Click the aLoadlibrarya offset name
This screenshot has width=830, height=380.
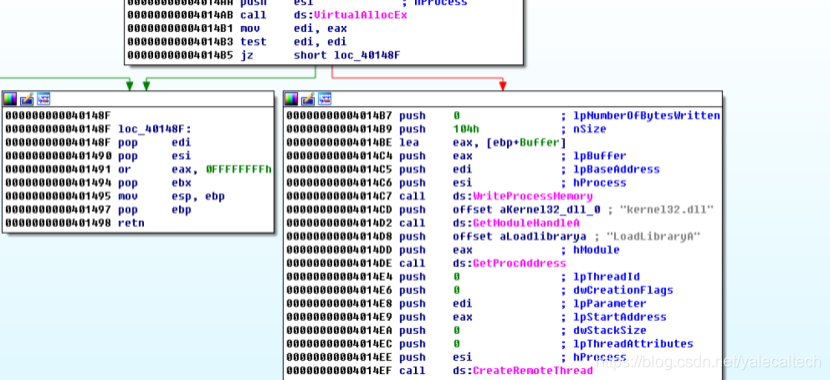[543, 236]
